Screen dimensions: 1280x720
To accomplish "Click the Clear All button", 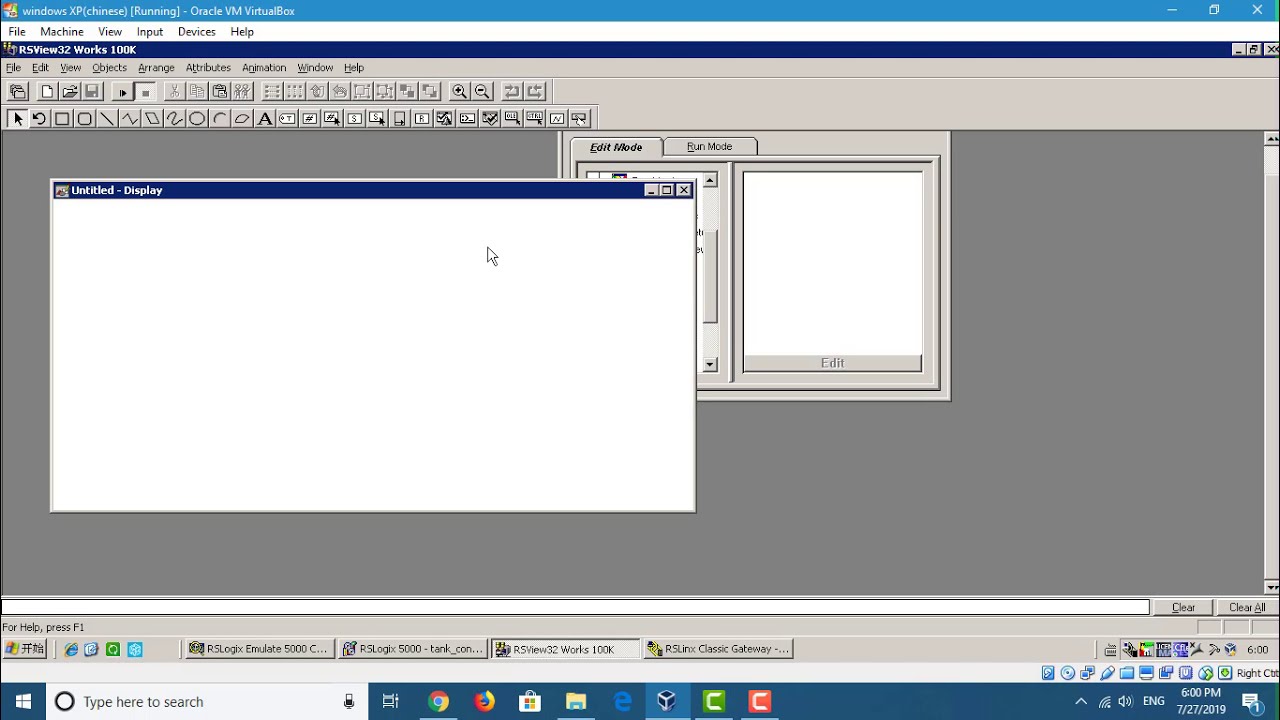I will 1247,607.
